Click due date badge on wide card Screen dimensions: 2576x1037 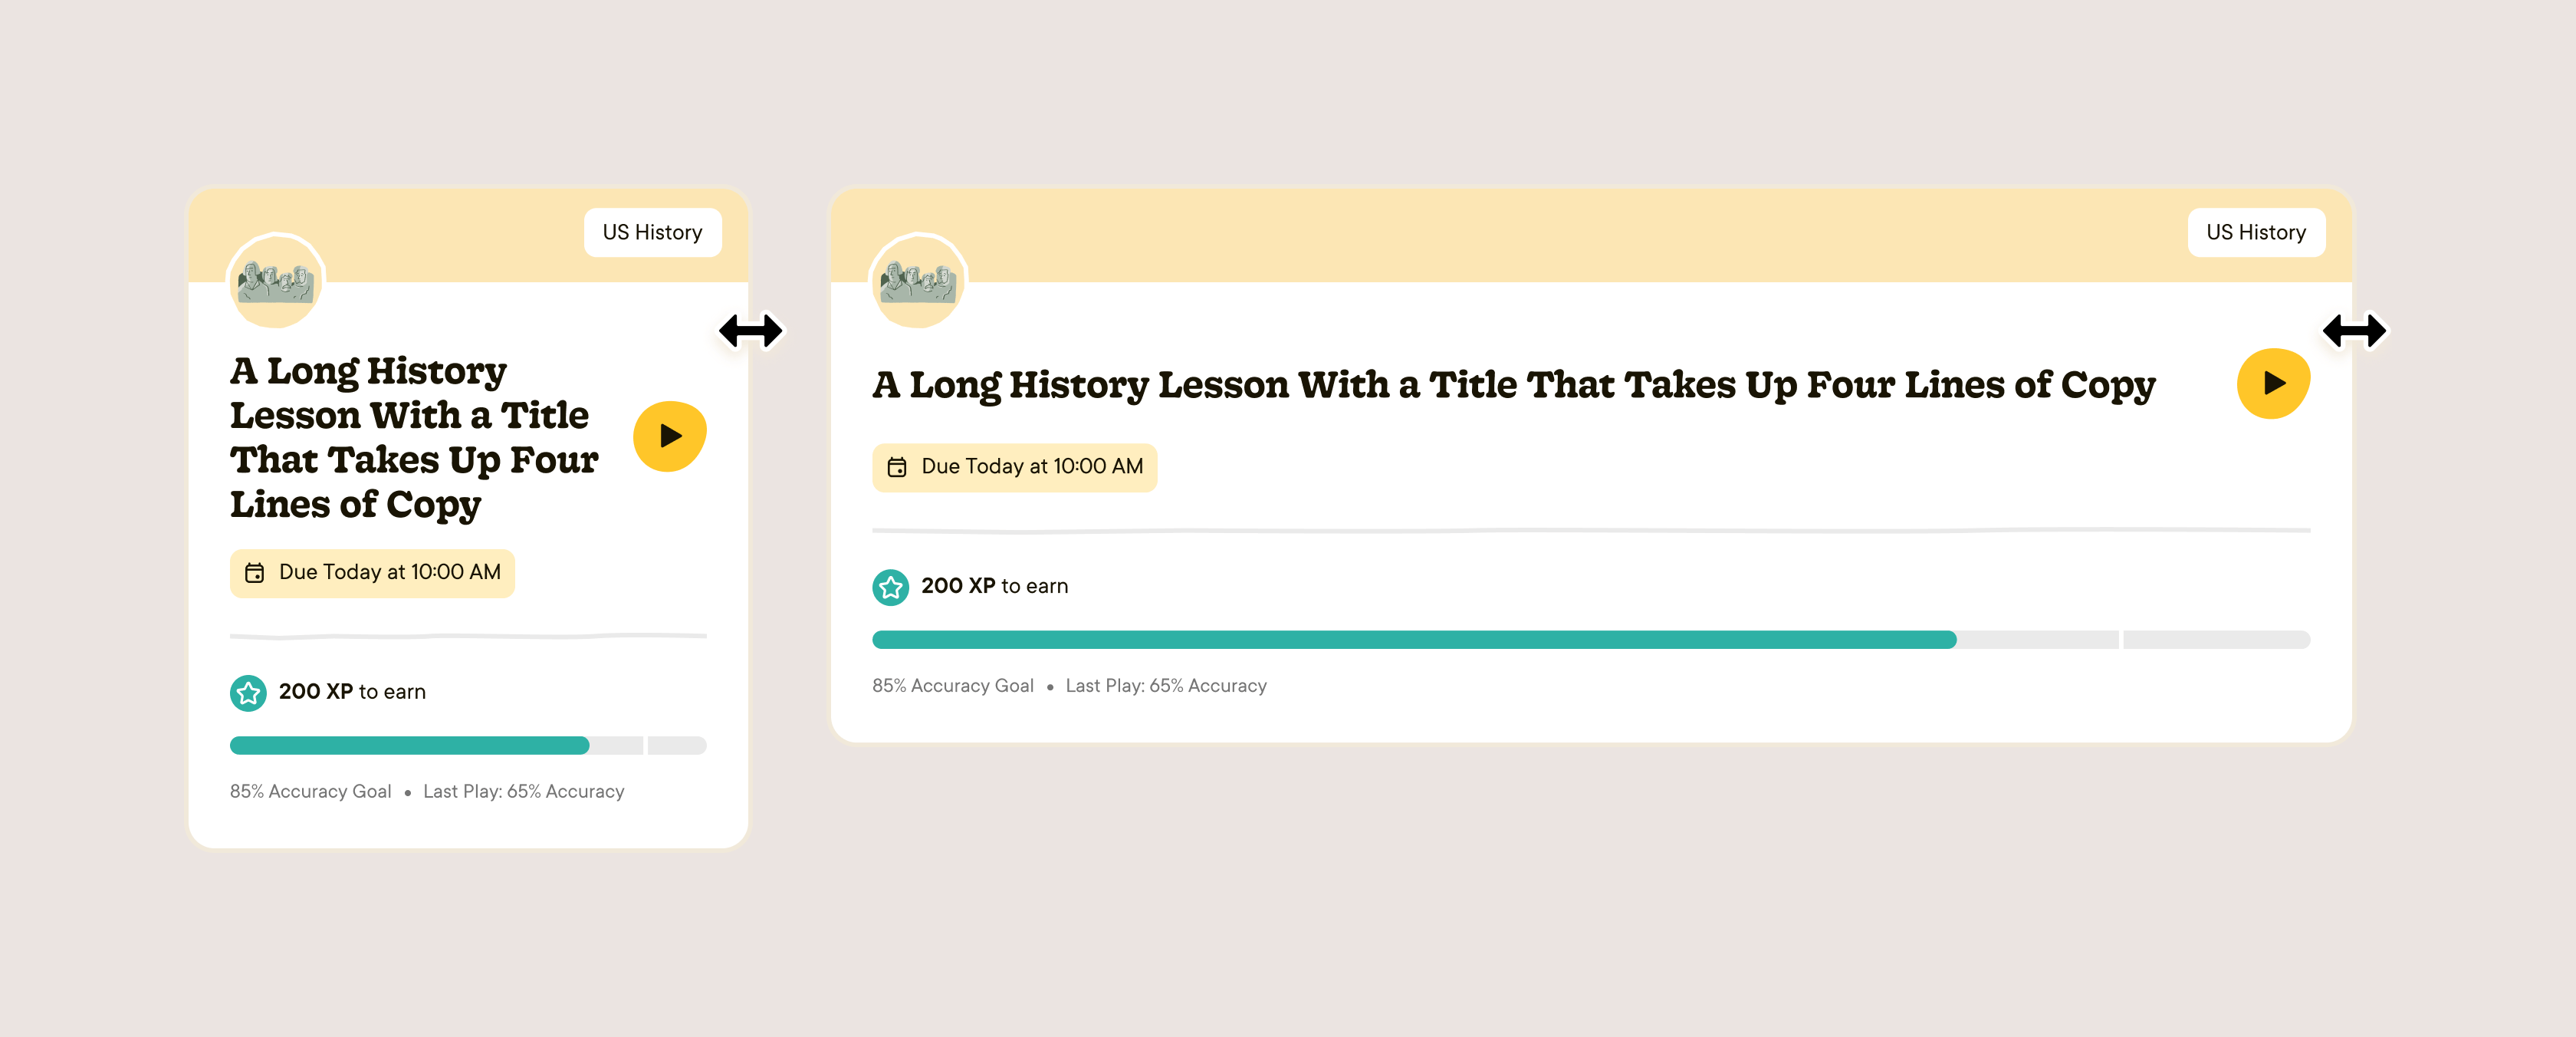1014,467
